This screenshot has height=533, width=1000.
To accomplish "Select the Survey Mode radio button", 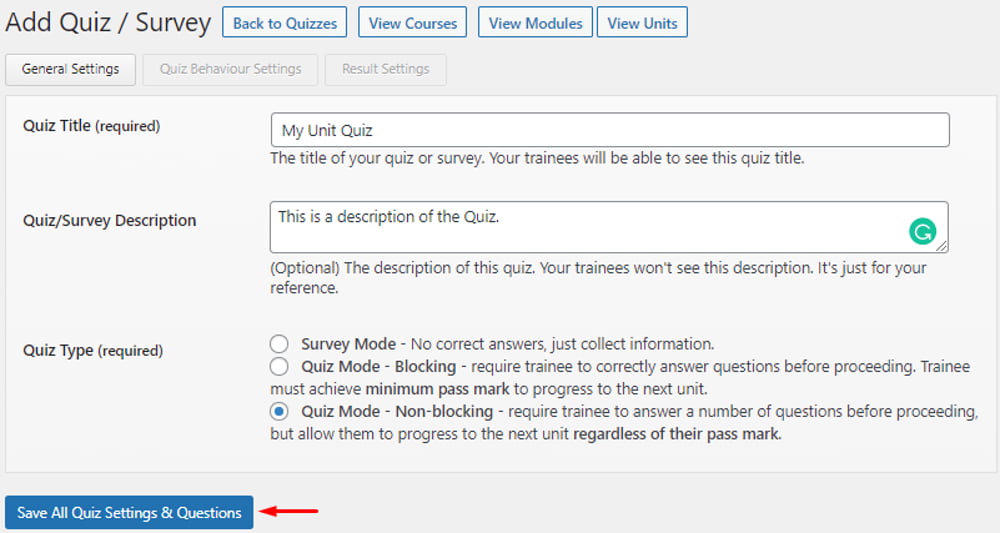I will (279, 344).
